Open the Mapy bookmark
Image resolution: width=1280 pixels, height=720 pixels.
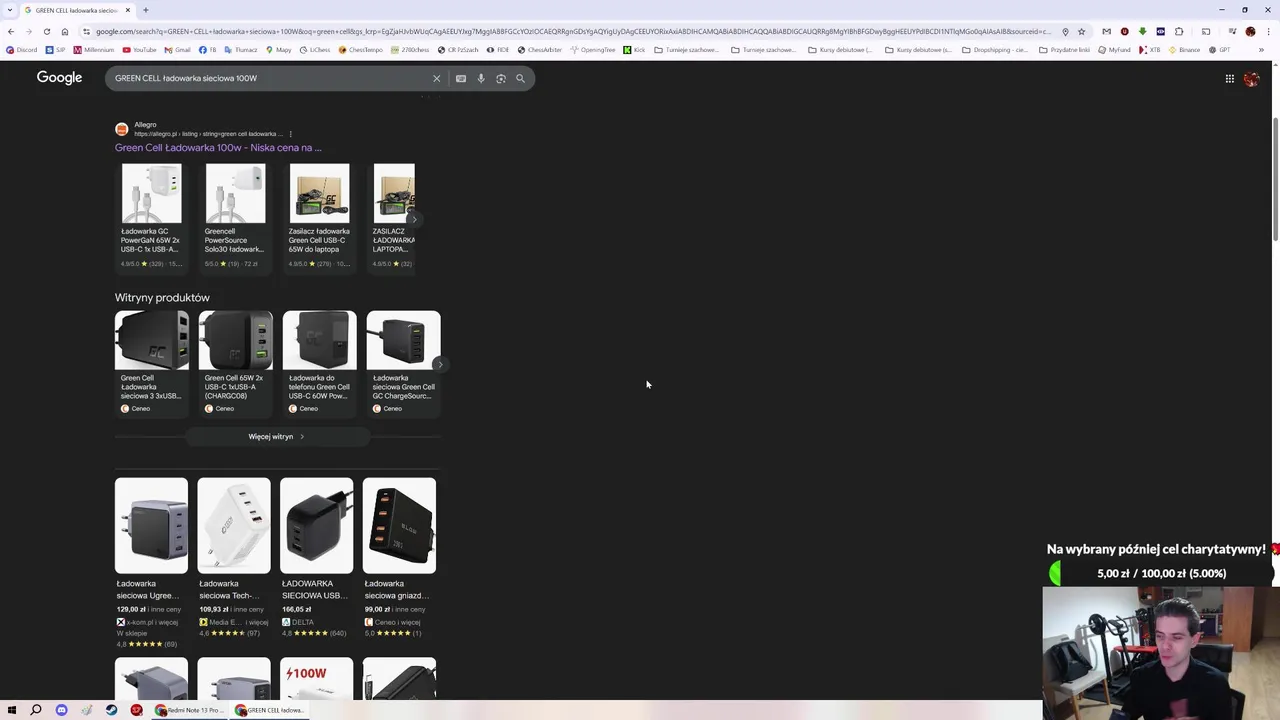(278, 50)
